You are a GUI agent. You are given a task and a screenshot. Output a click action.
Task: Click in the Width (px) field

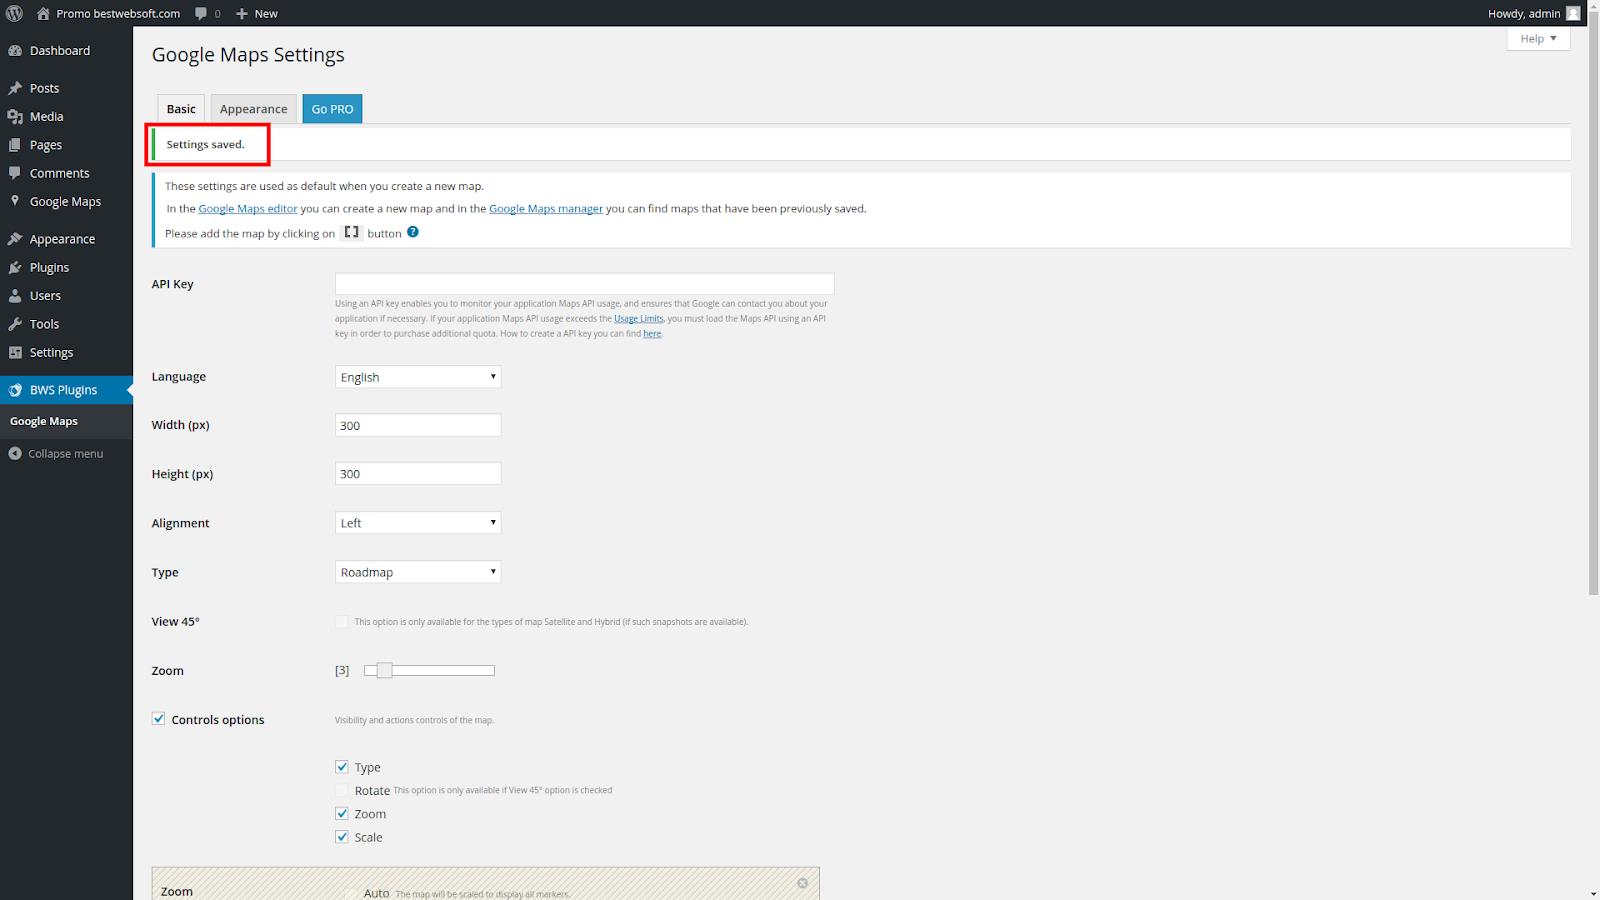418,425
